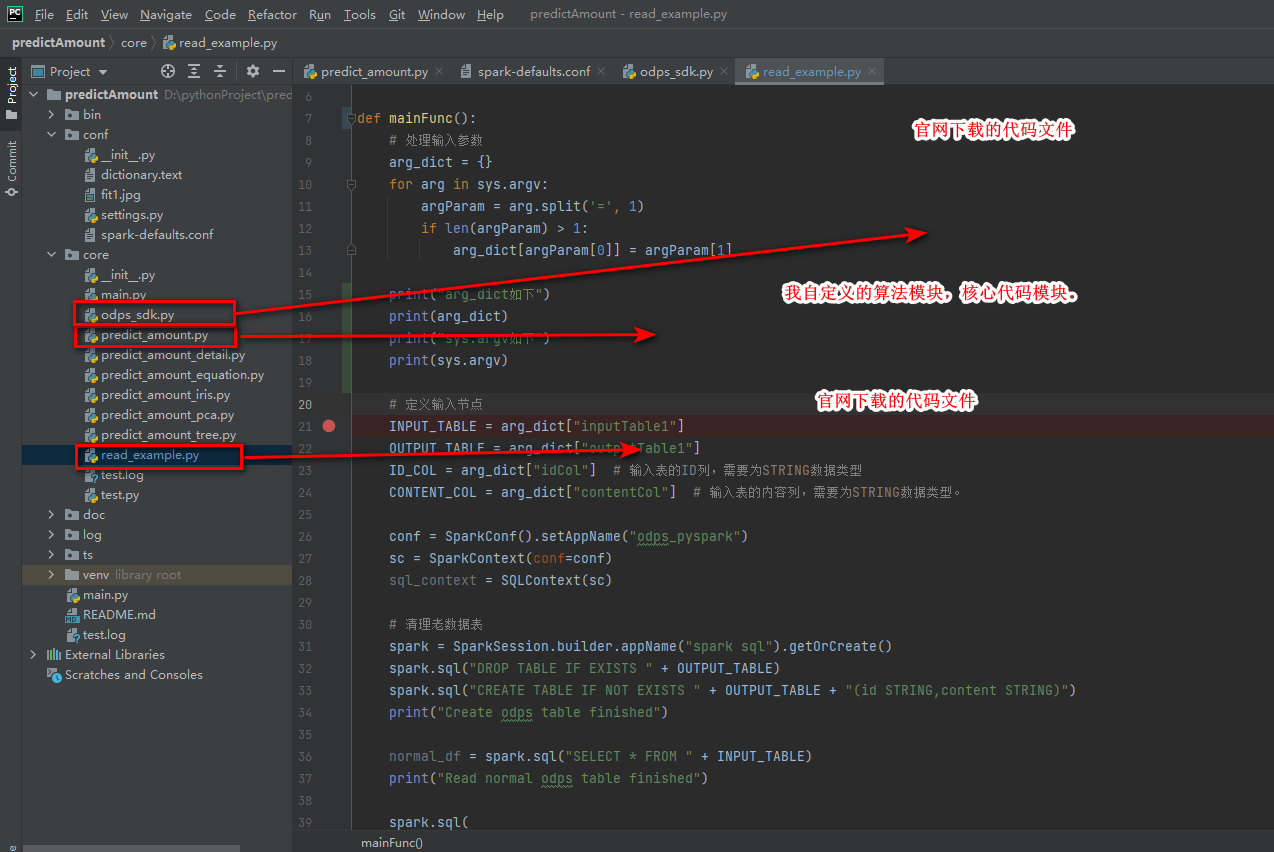The width and height of the screenshot is (1274, 852).
Task: Open the Refactor menu
Action: click(x=272, y=15)
